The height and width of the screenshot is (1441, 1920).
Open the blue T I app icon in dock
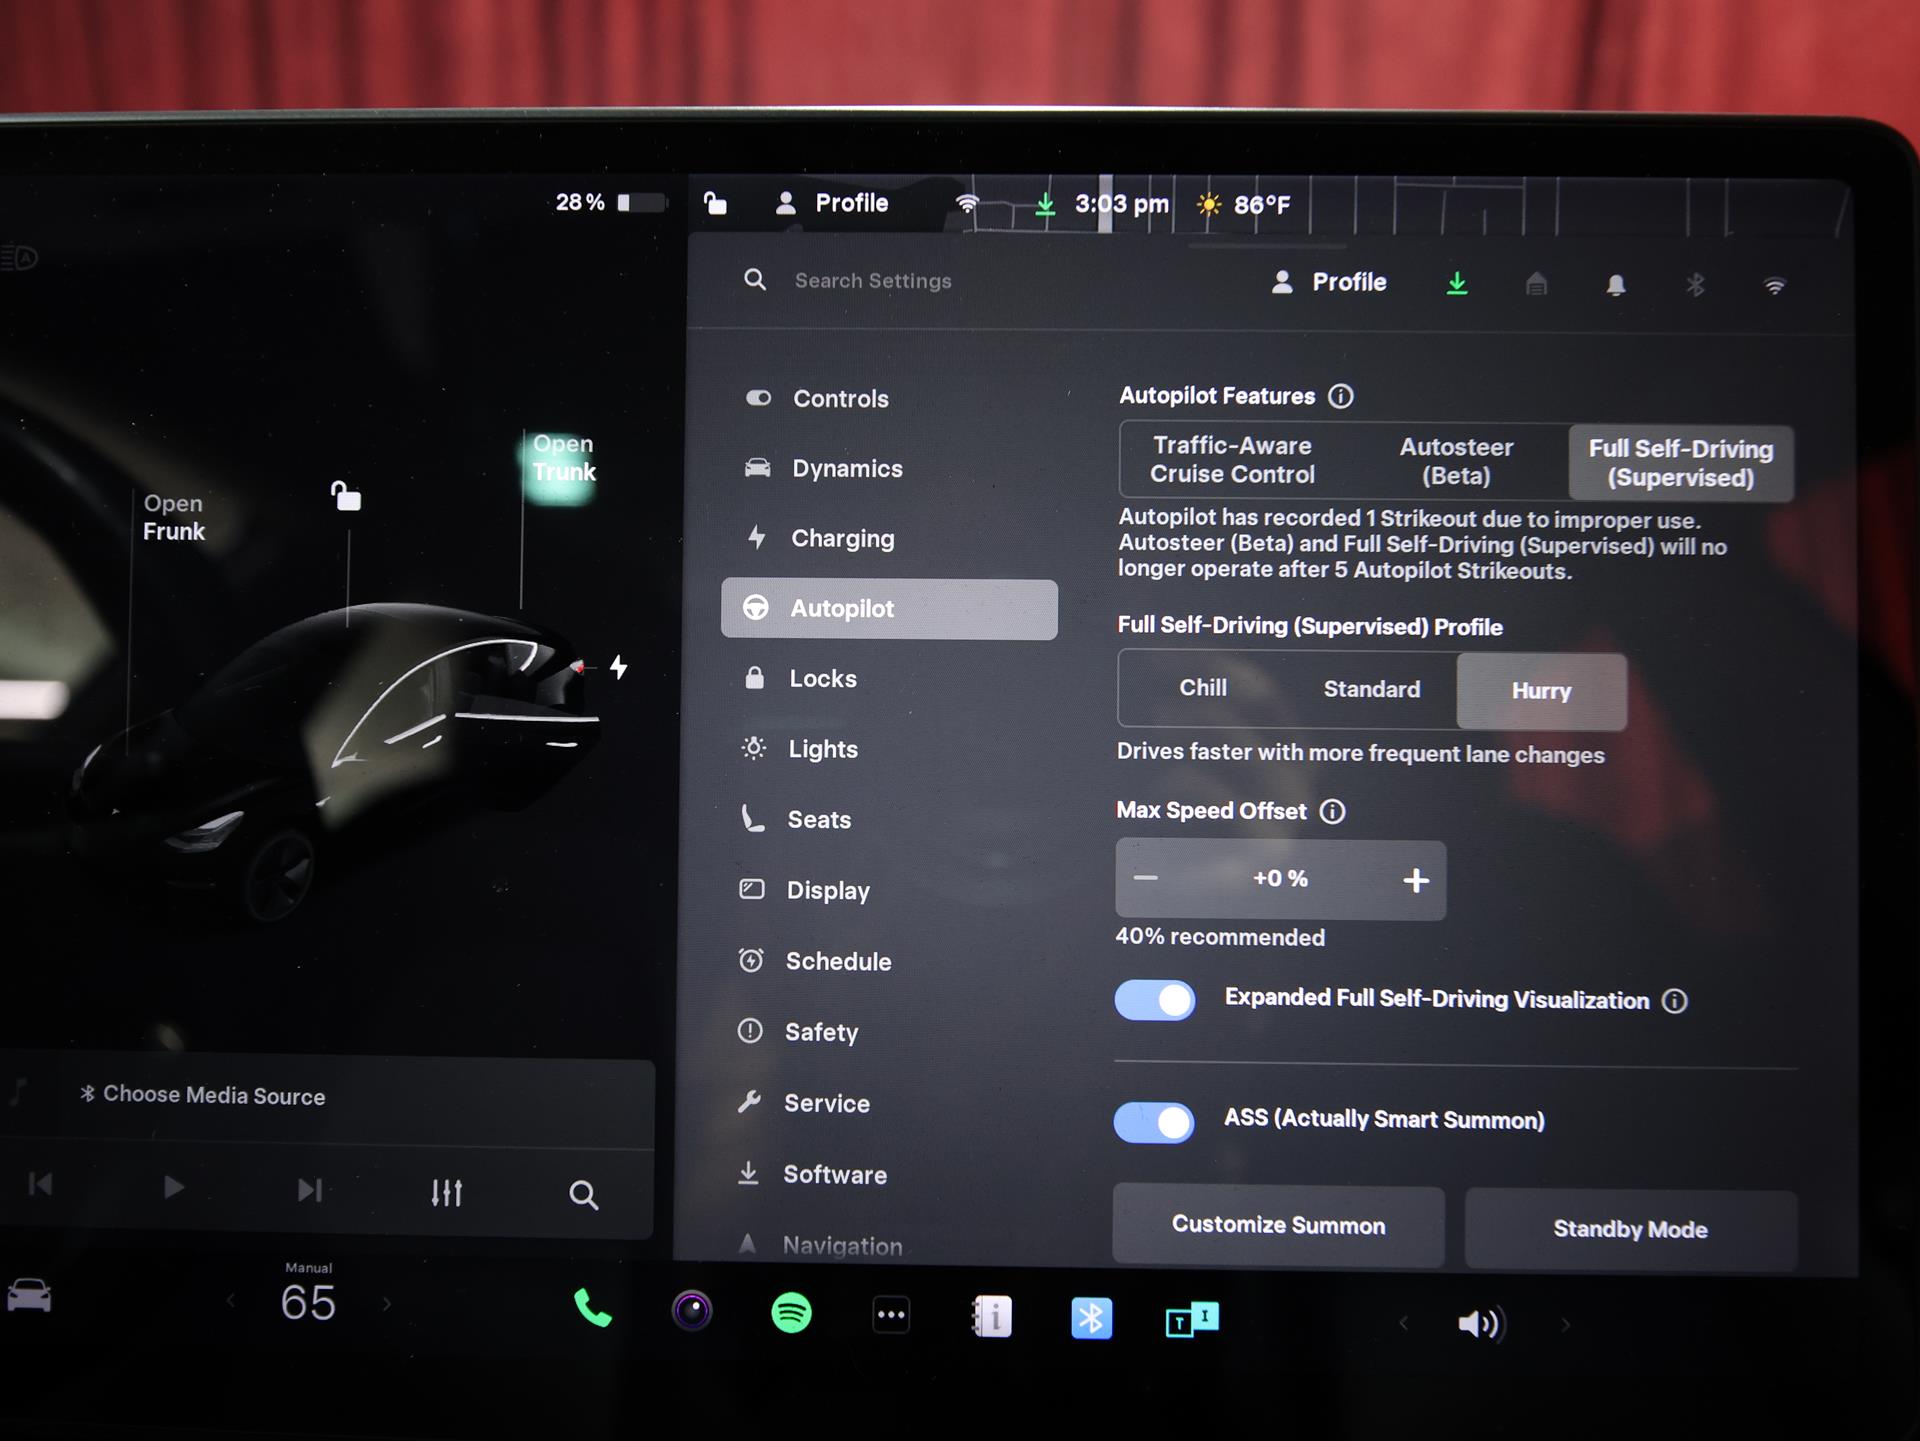(x=1192, y=1320)
